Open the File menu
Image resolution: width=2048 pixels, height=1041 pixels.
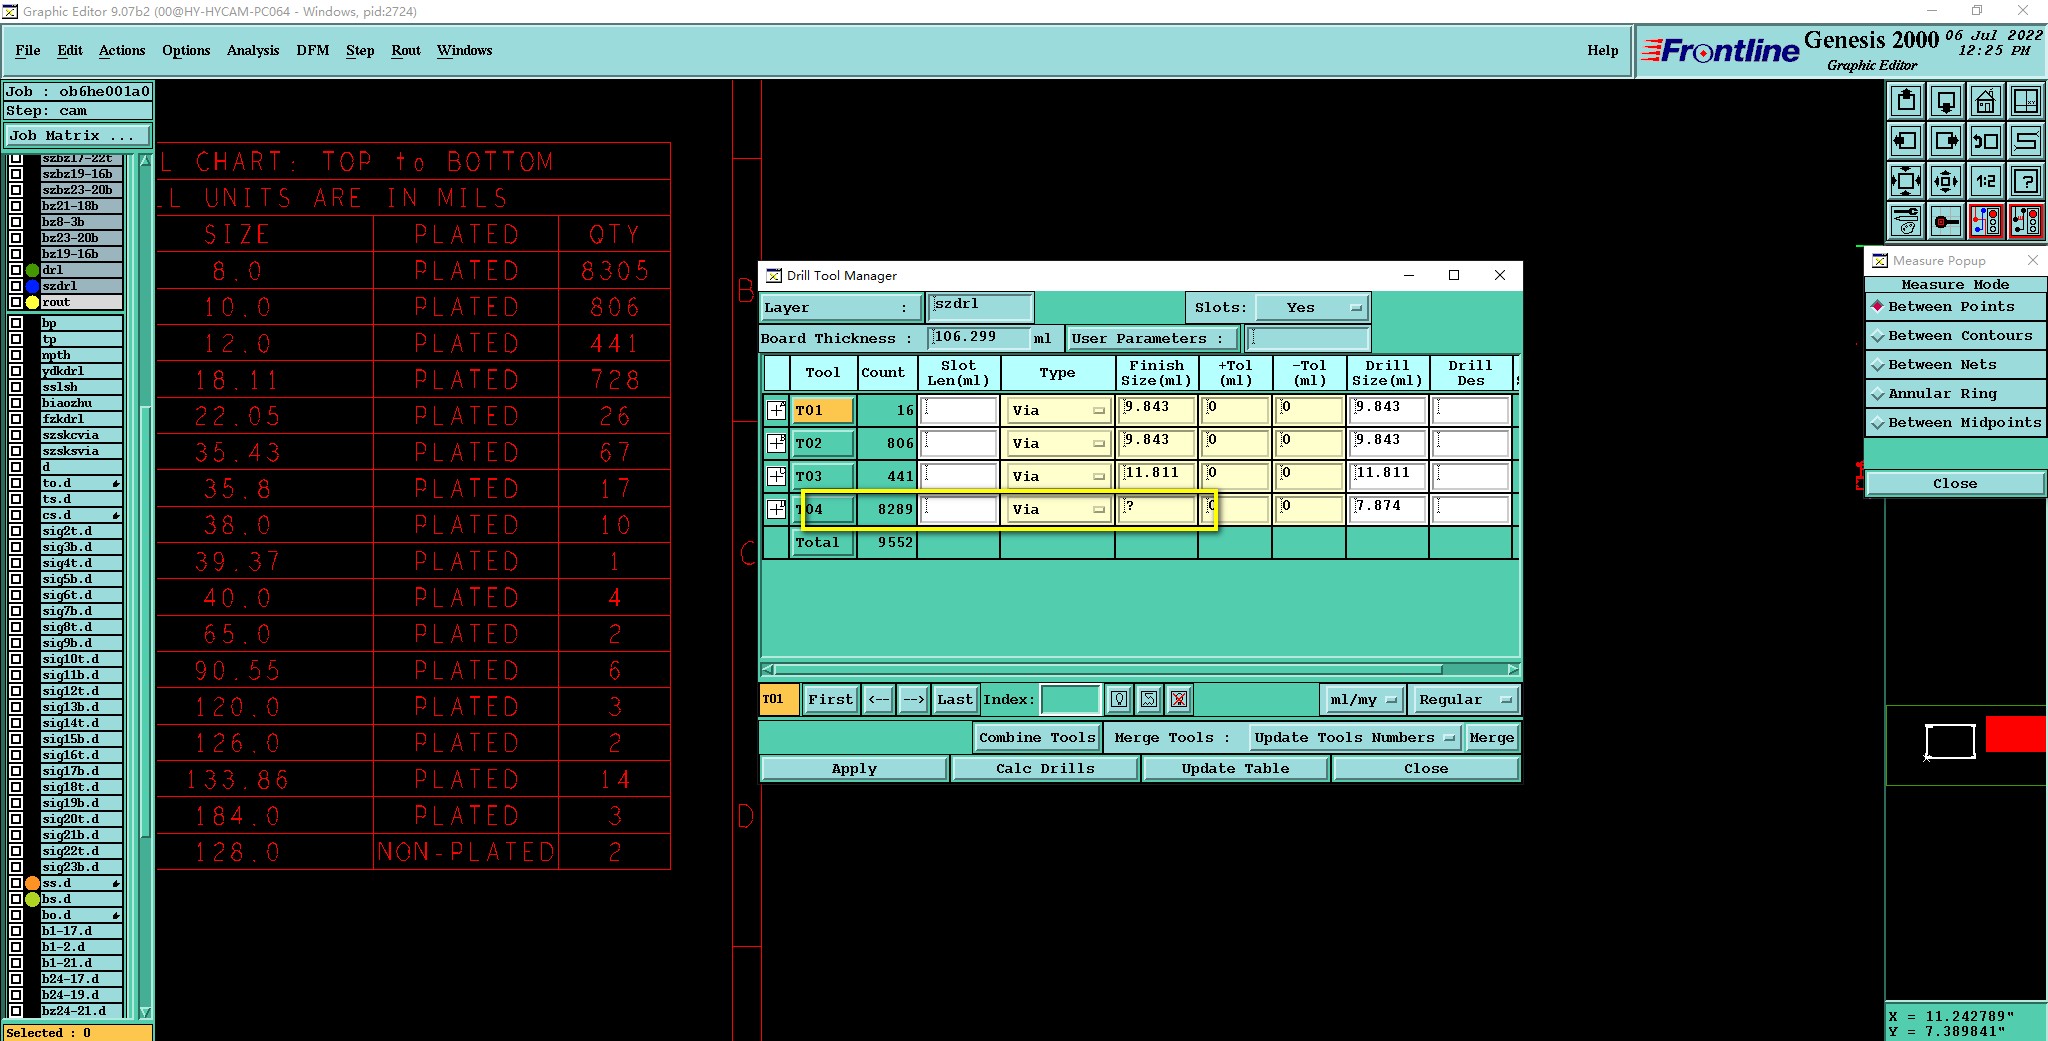[28, 50]
